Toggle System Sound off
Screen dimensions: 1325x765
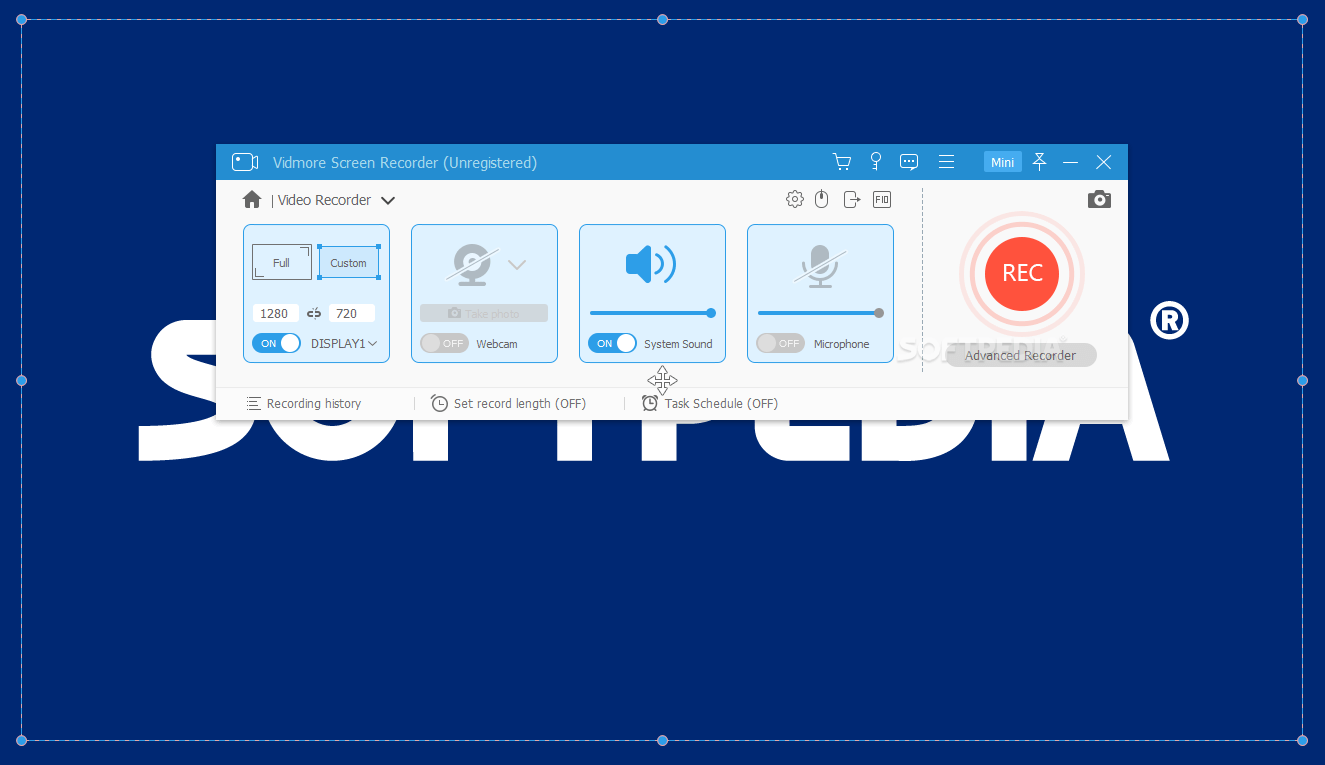click(x=612, y=343)
